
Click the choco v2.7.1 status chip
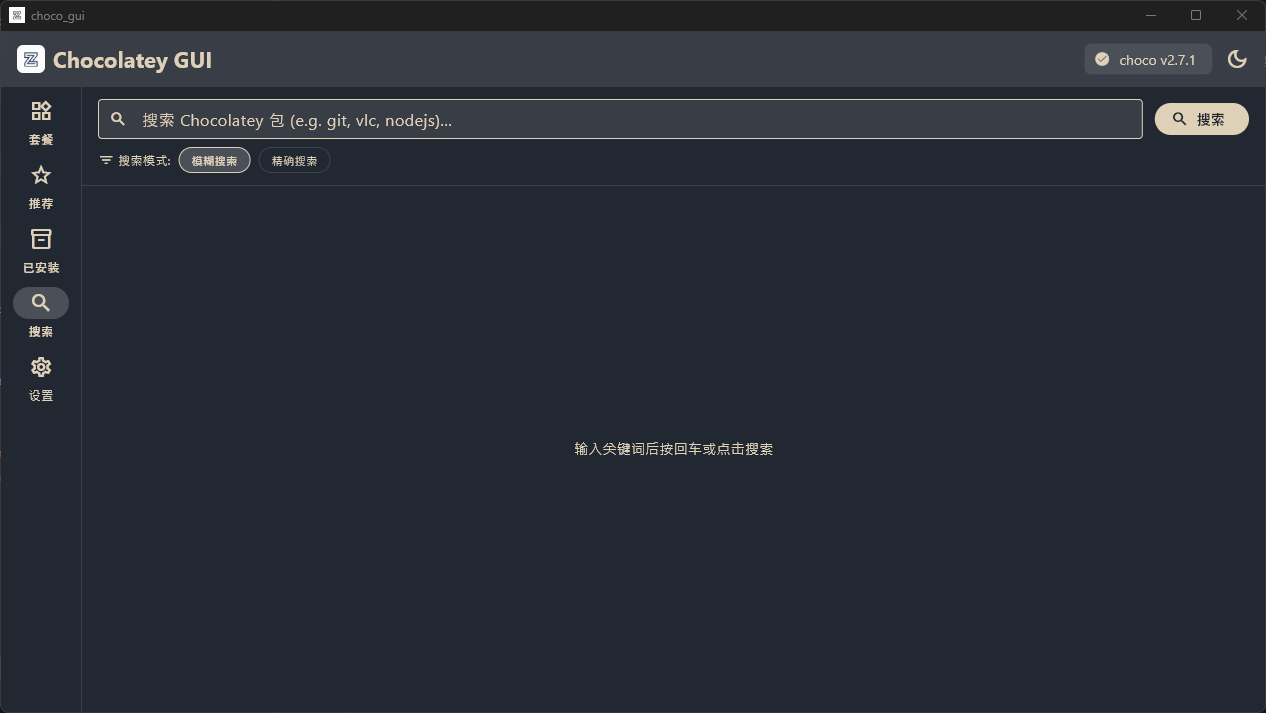[1148, 59]
